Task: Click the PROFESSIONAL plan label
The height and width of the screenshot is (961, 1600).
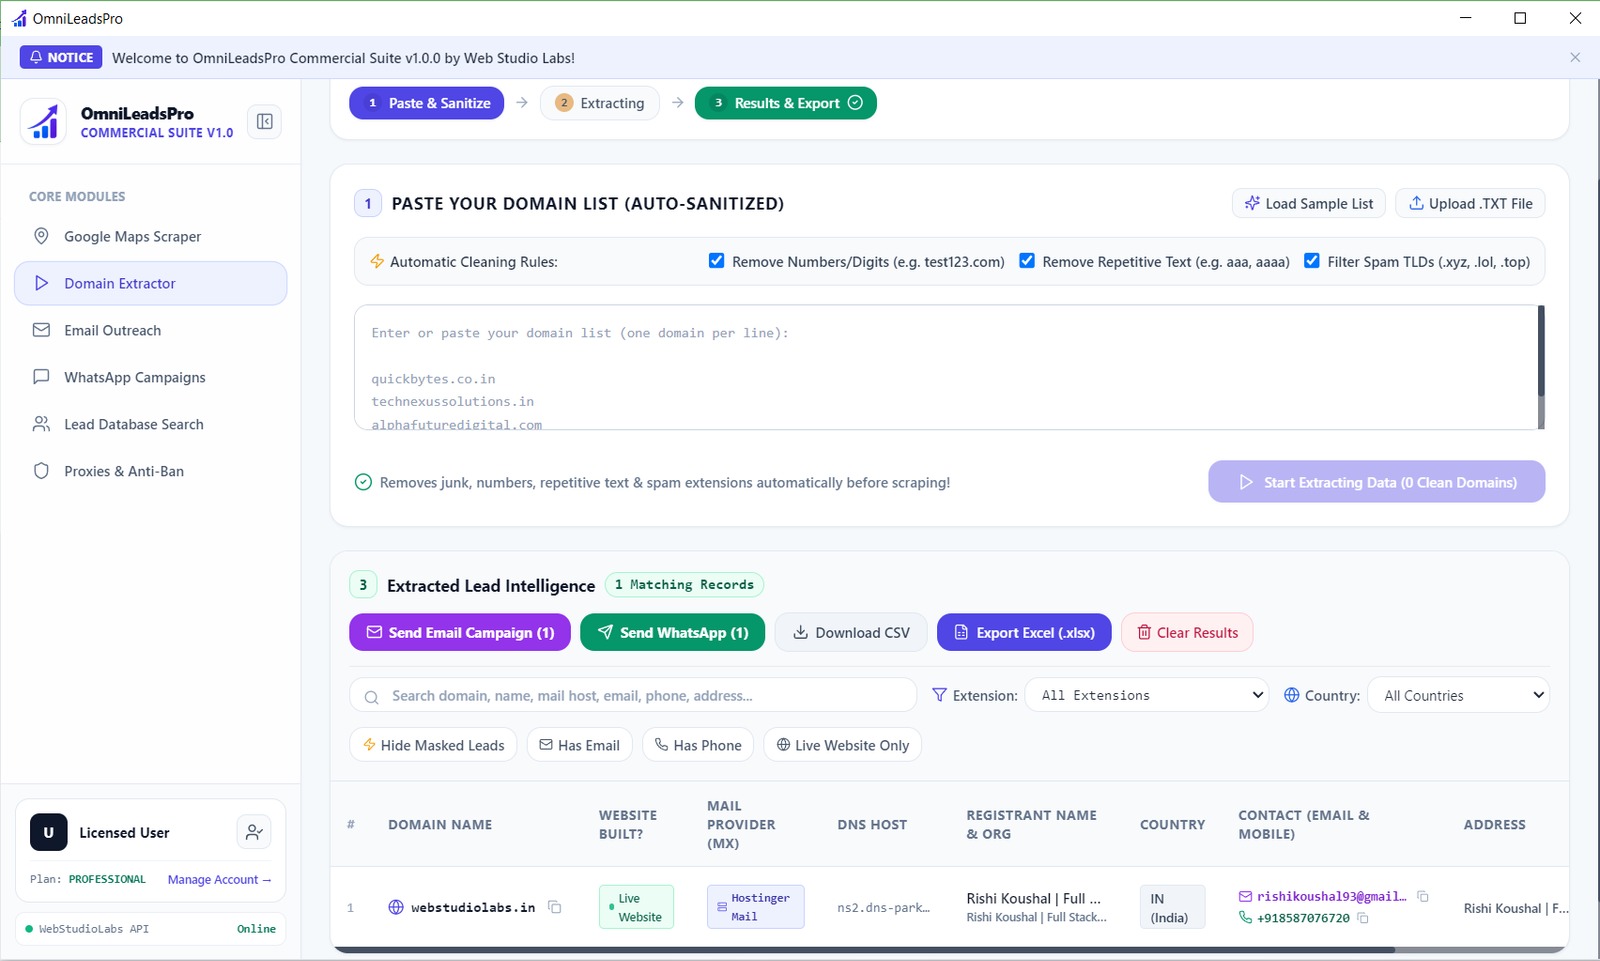Action: click(107, 880)
